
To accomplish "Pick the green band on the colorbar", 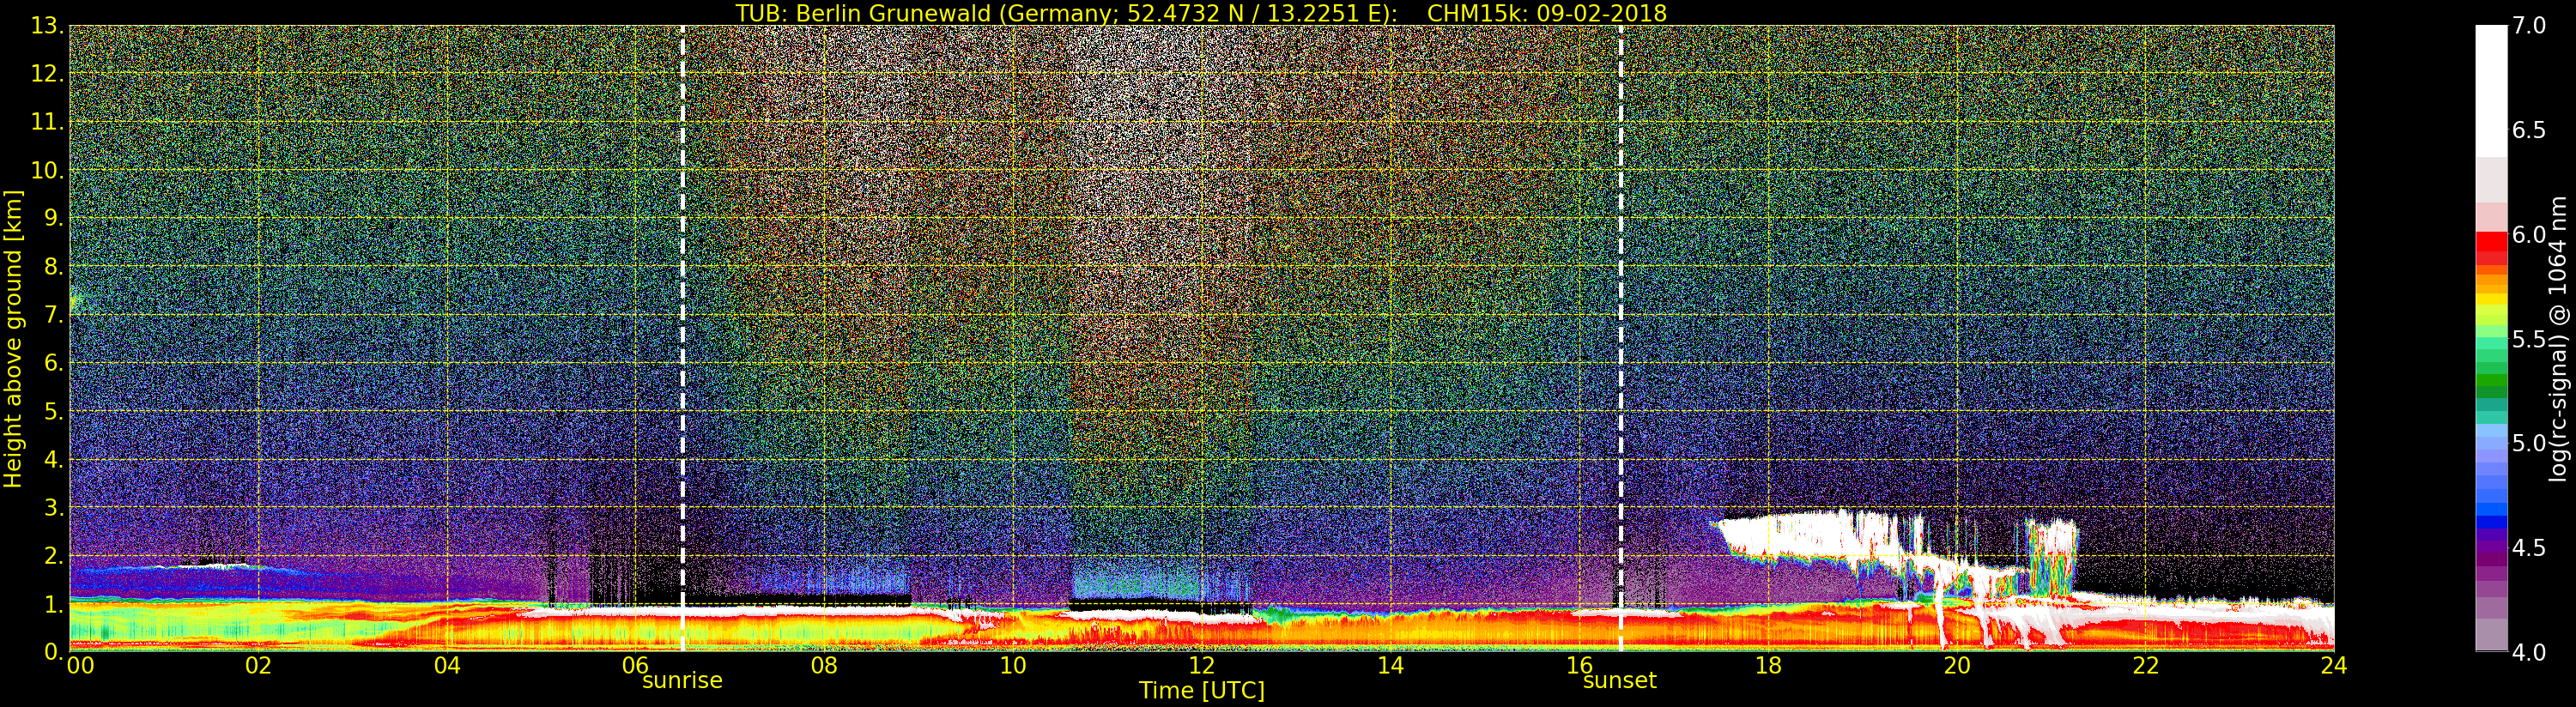I will click(x=2491, y=382).
